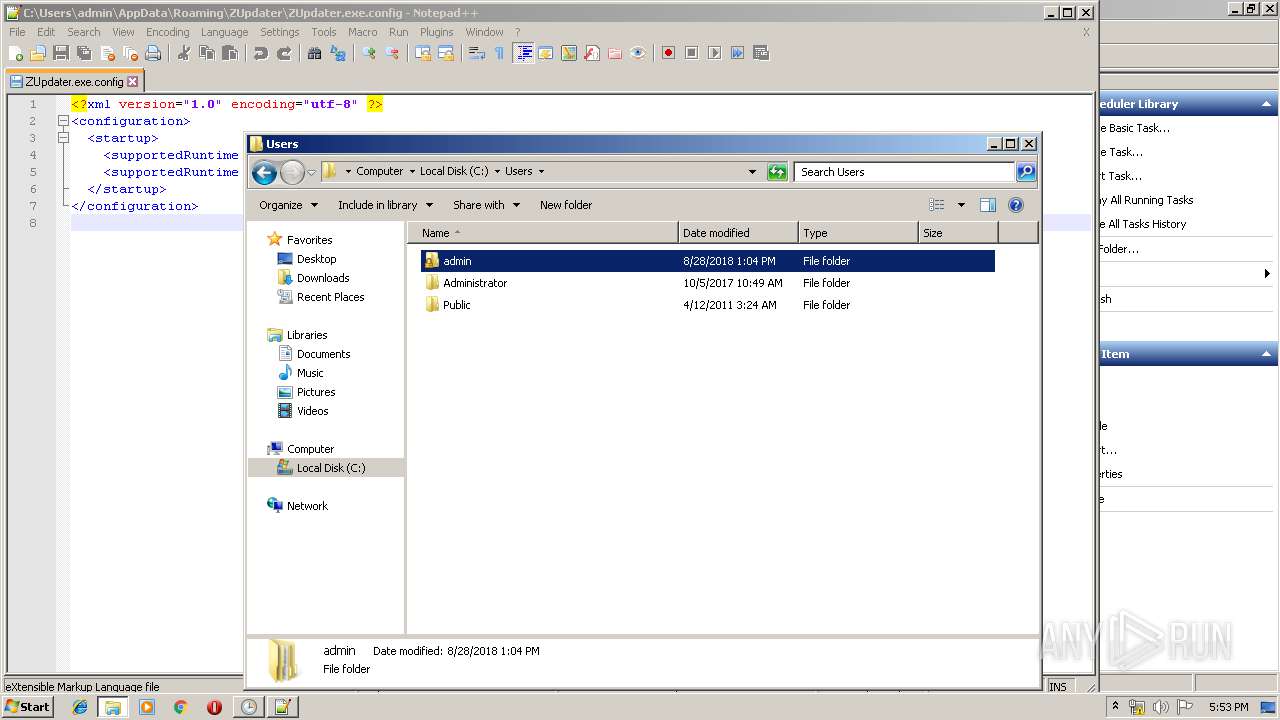Open the Macro menu

pyautogui.click(x=362, y=32)
